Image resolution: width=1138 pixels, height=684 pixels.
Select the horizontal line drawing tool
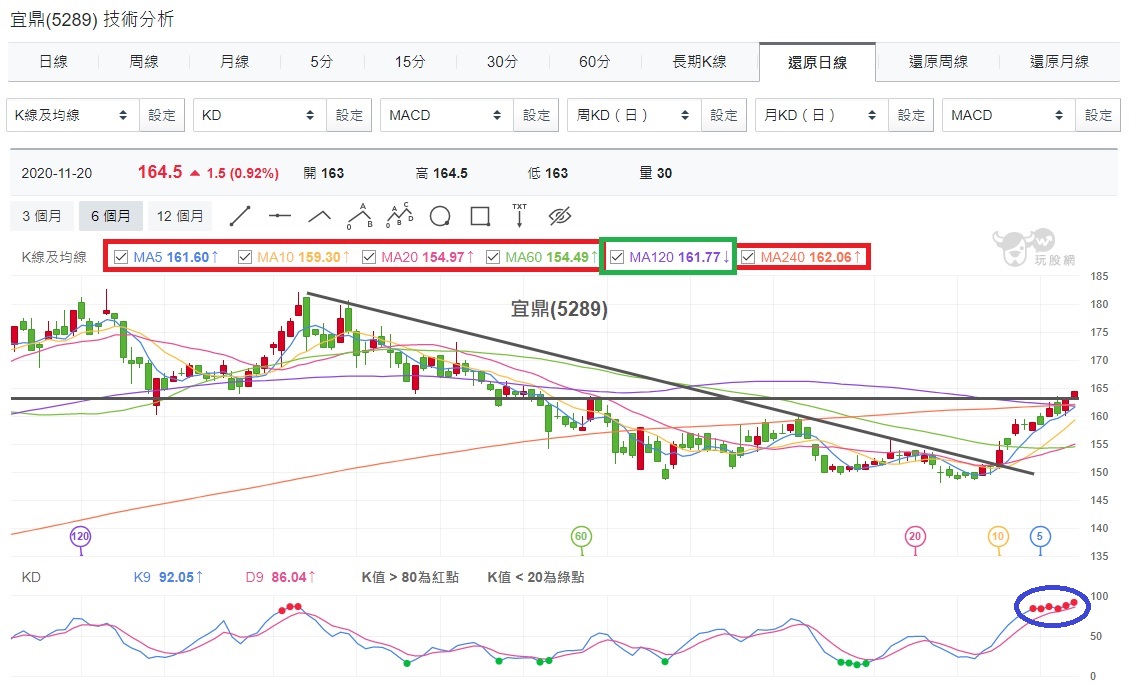[279, 216]
